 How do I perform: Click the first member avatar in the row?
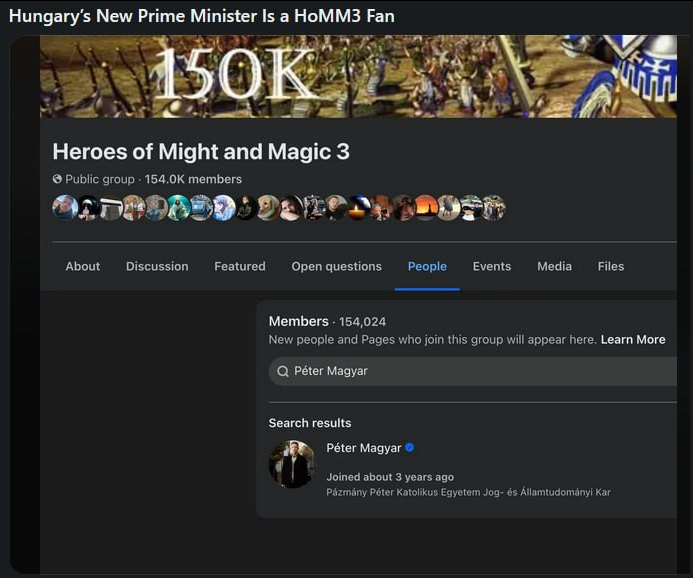(x=65, y=208)
